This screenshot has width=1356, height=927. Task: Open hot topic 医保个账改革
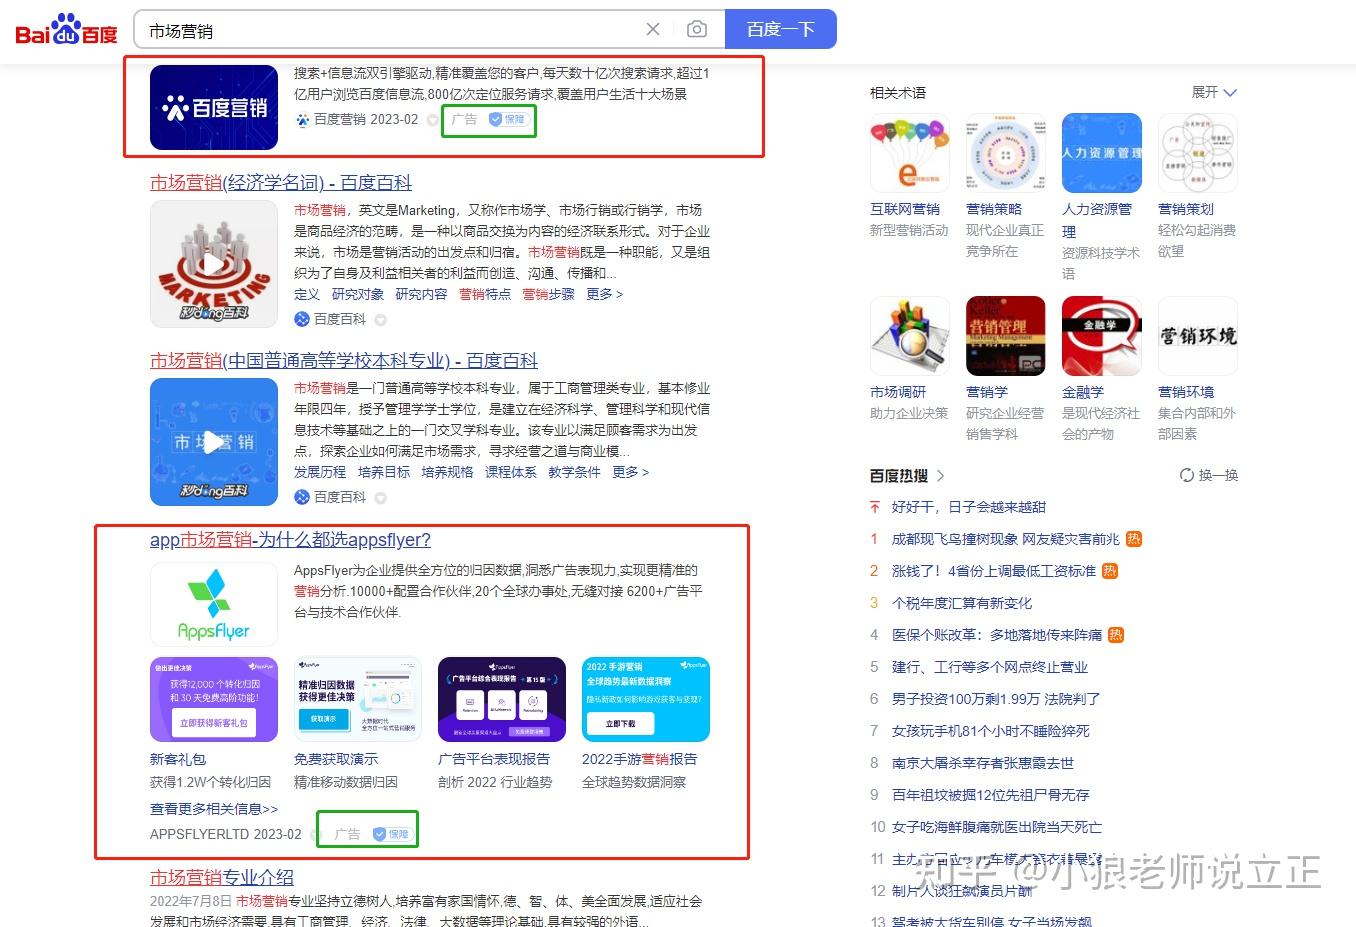tap(997, 635)
